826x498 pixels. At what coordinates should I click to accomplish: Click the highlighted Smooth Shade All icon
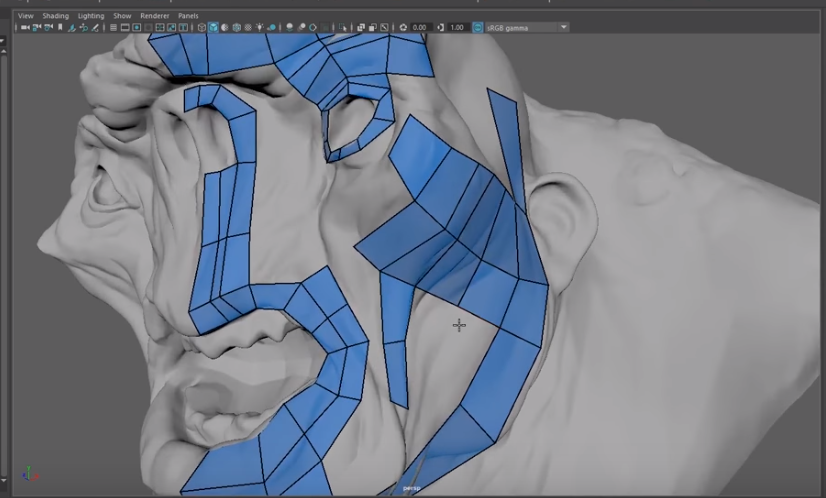(x=213, y=27)
